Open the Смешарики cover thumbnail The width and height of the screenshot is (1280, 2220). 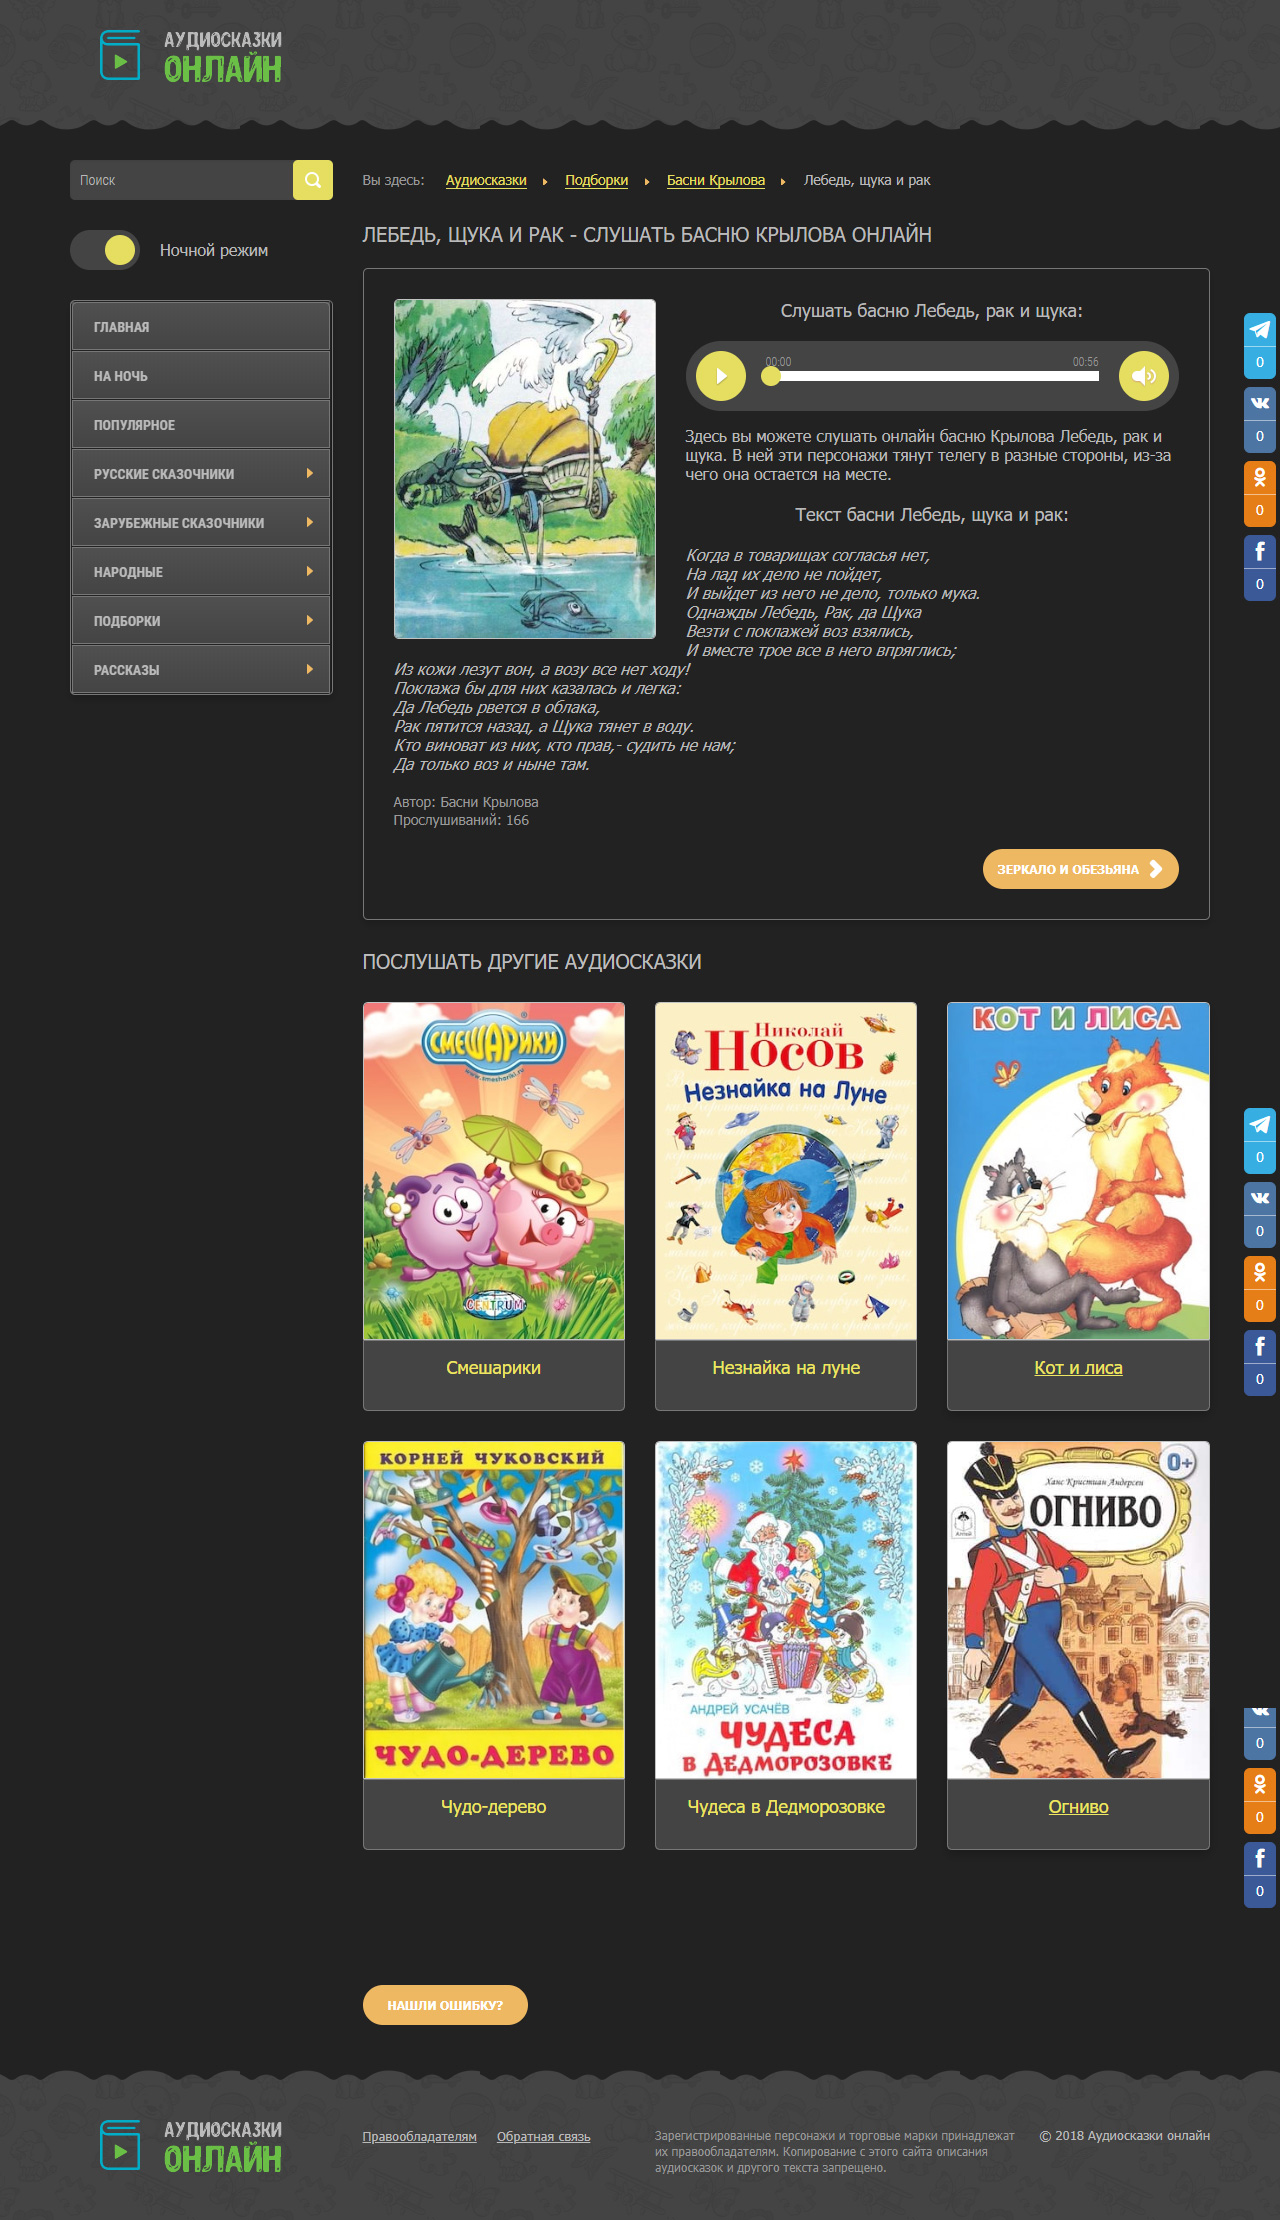[494, 1171]
